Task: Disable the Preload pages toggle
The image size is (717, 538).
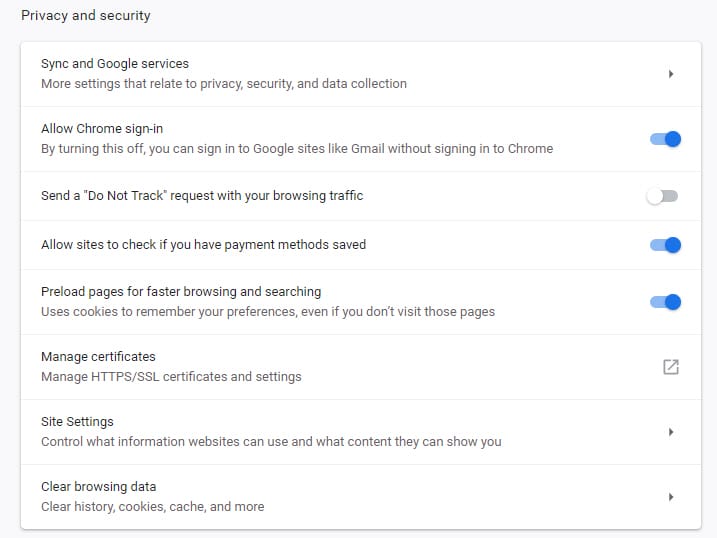Action: [665, 302]
